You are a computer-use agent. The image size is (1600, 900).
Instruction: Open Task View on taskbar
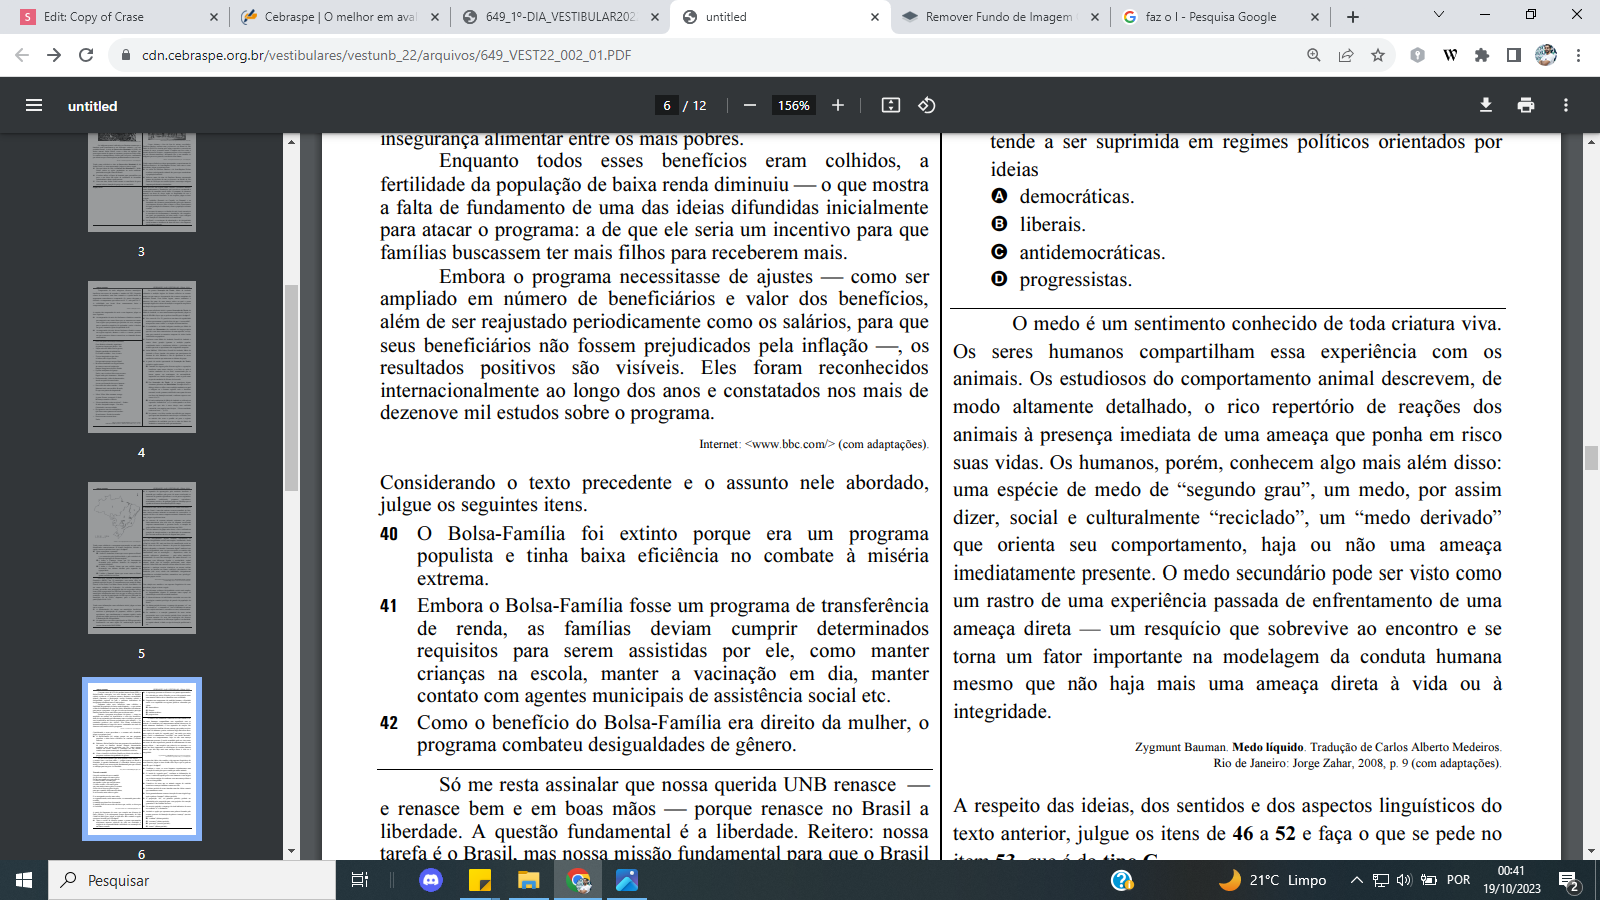click(360, 880)
